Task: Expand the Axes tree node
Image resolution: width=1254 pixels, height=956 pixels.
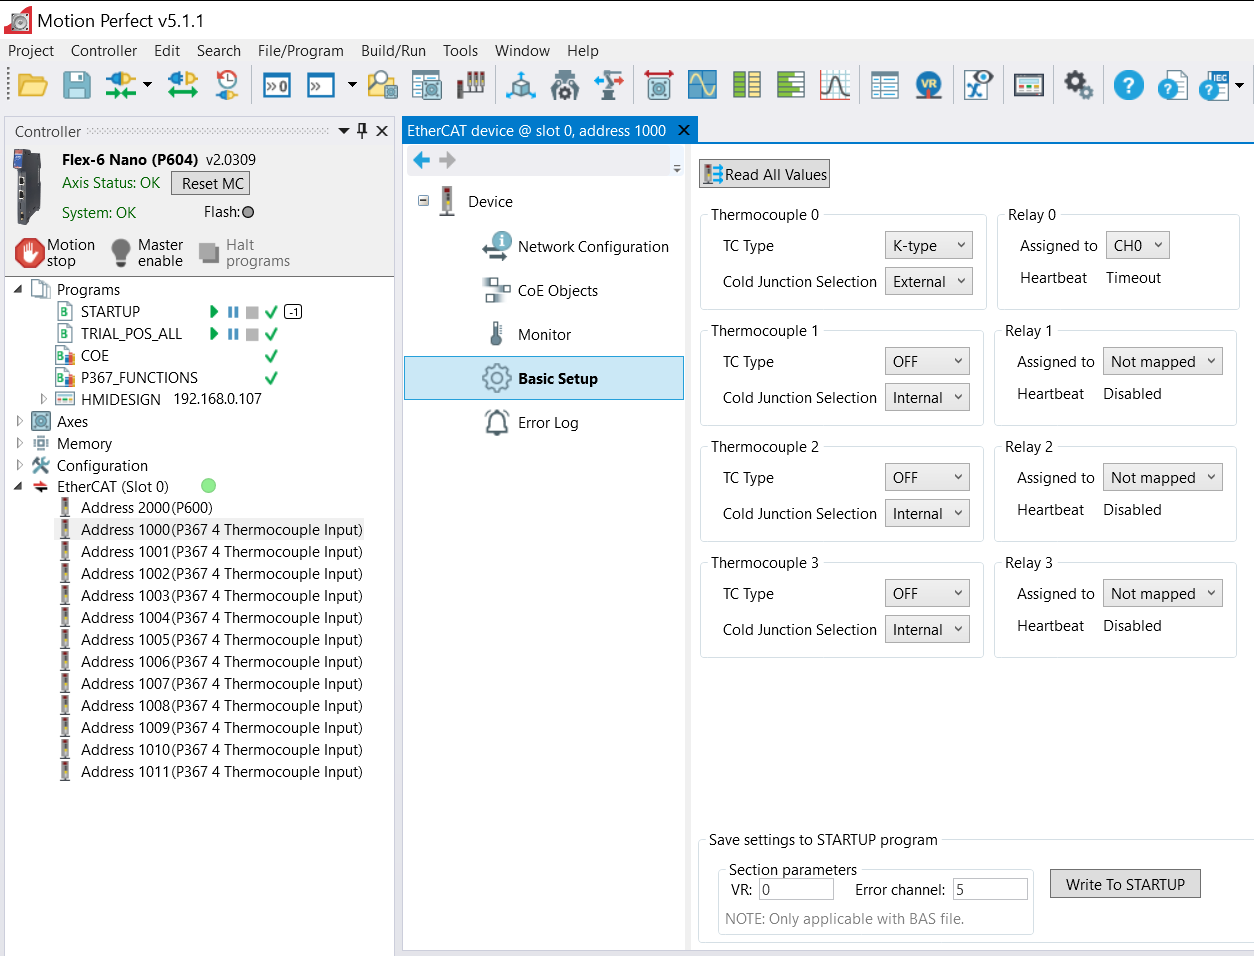Action: [19, 422]
